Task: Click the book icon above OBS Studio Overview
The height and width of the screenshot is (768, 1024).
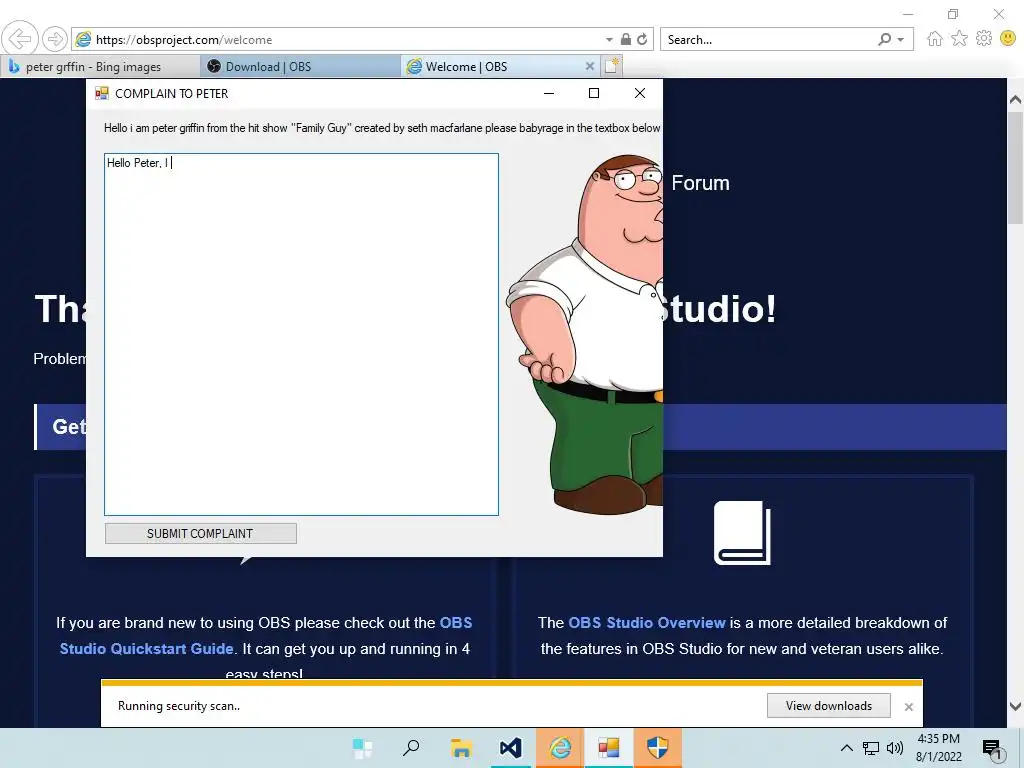Action: pyautogui.click(x=742, y=533)
